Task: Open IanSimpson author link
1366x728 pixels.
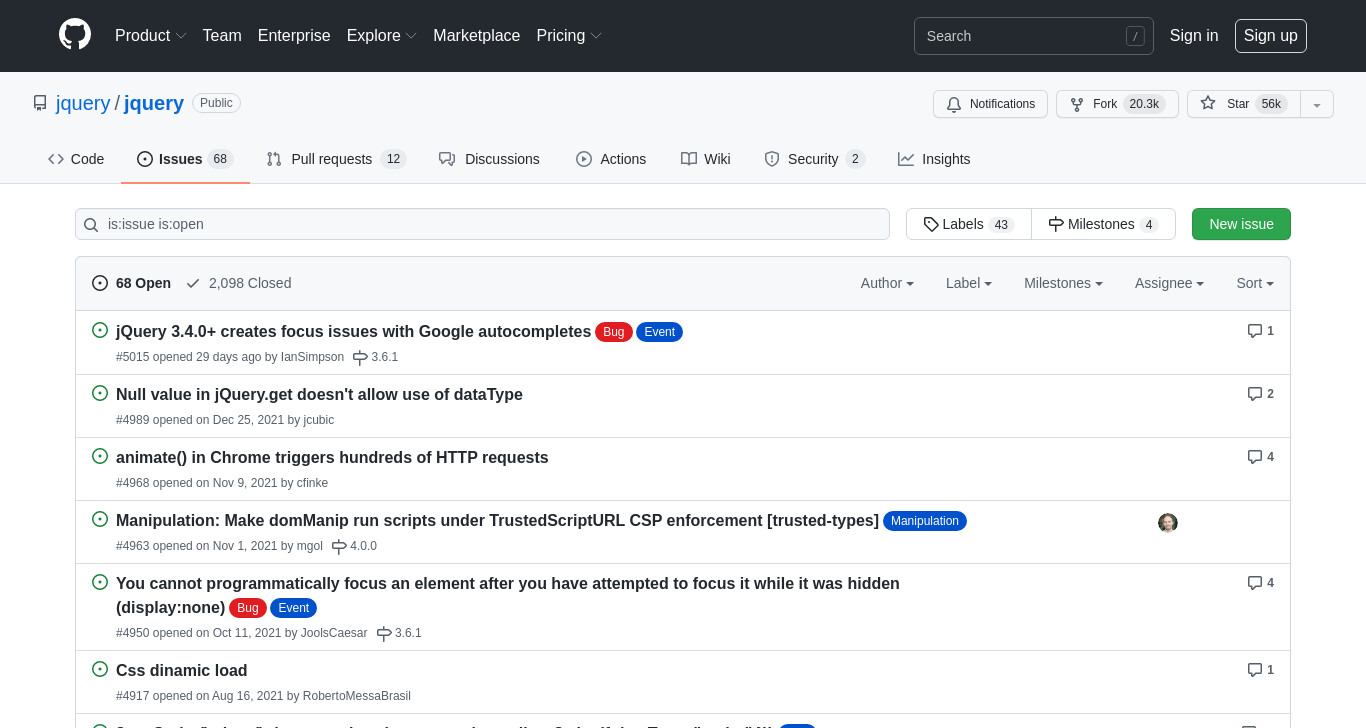Action: click(x=312, y=357)
